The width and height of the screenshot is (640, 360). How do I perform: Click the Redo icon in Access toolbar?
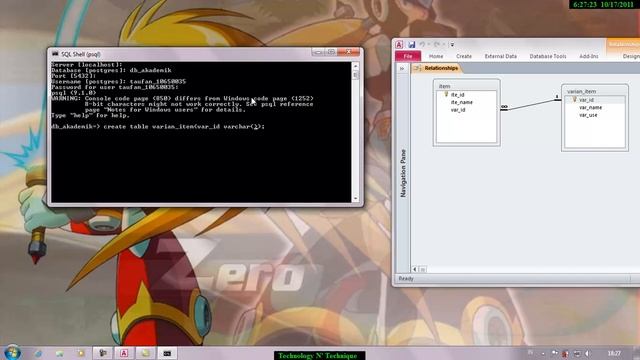click(x=436, y=44)
